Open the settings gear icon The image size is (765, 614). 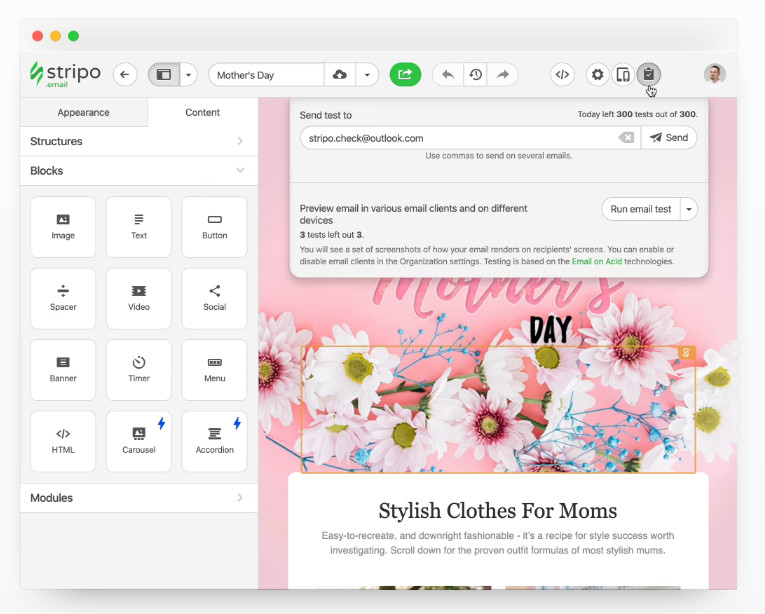597,74
